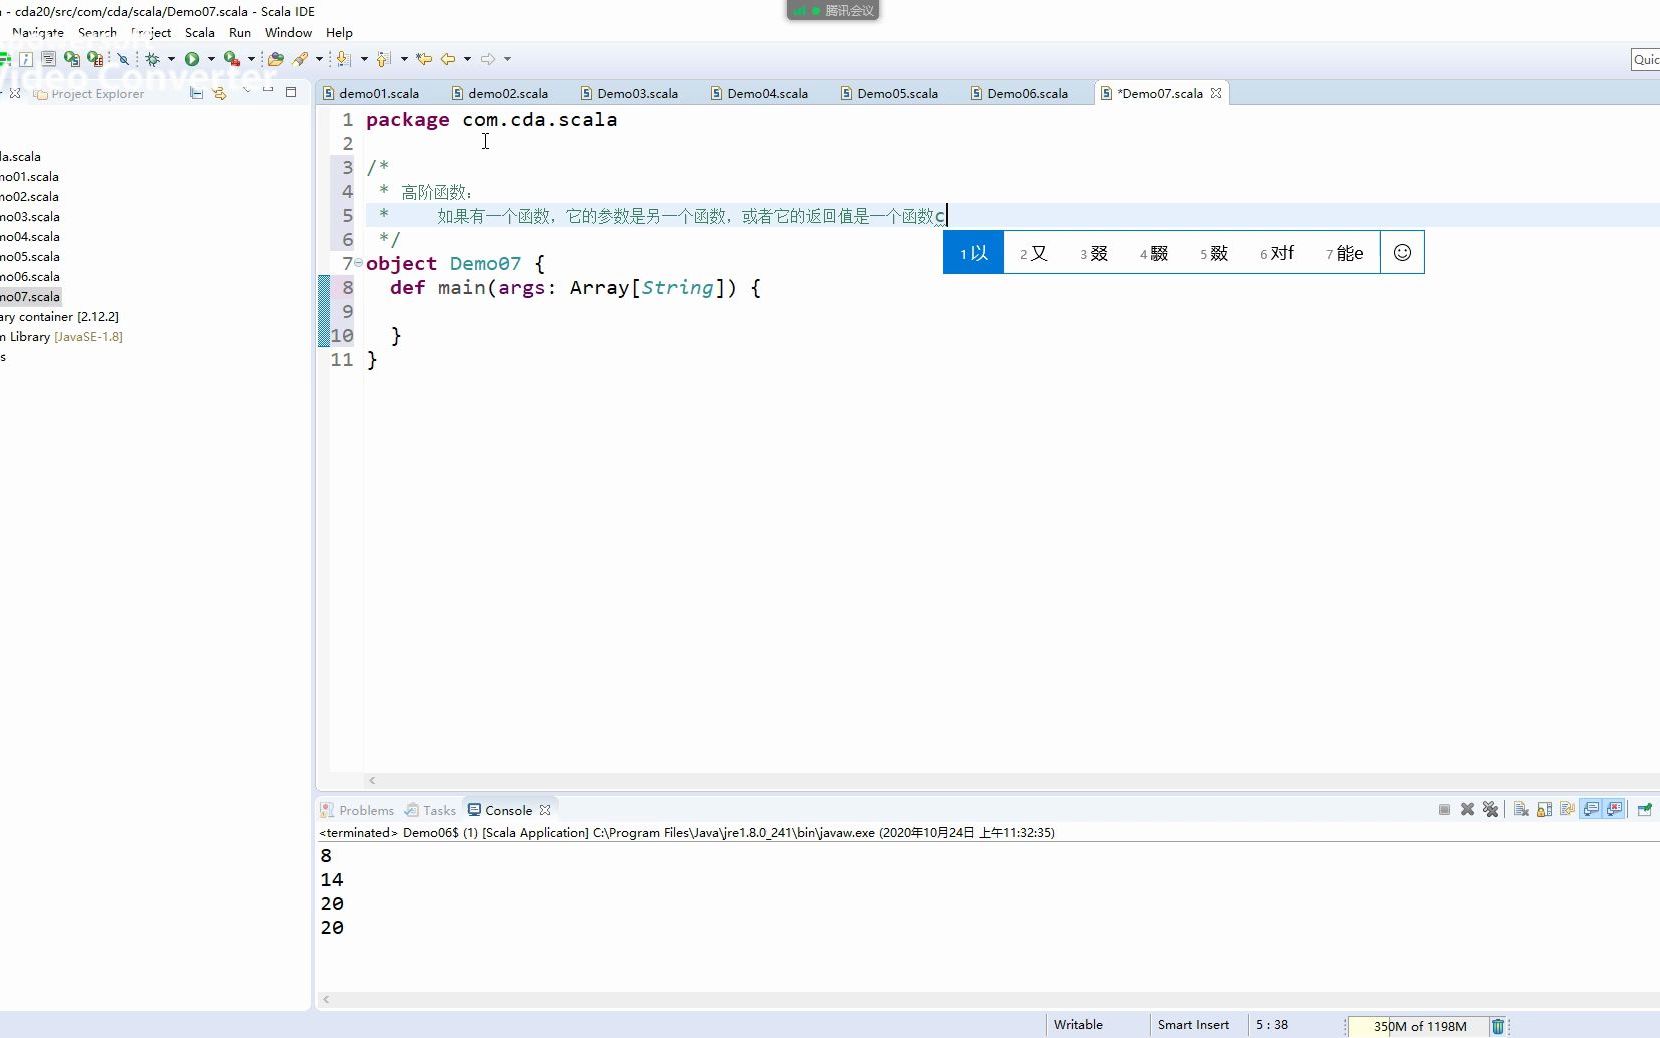Toggle console Word Wrap
Image resolution: width=1660 pixels, height=1038 pixels.
tap(1568, 810)
